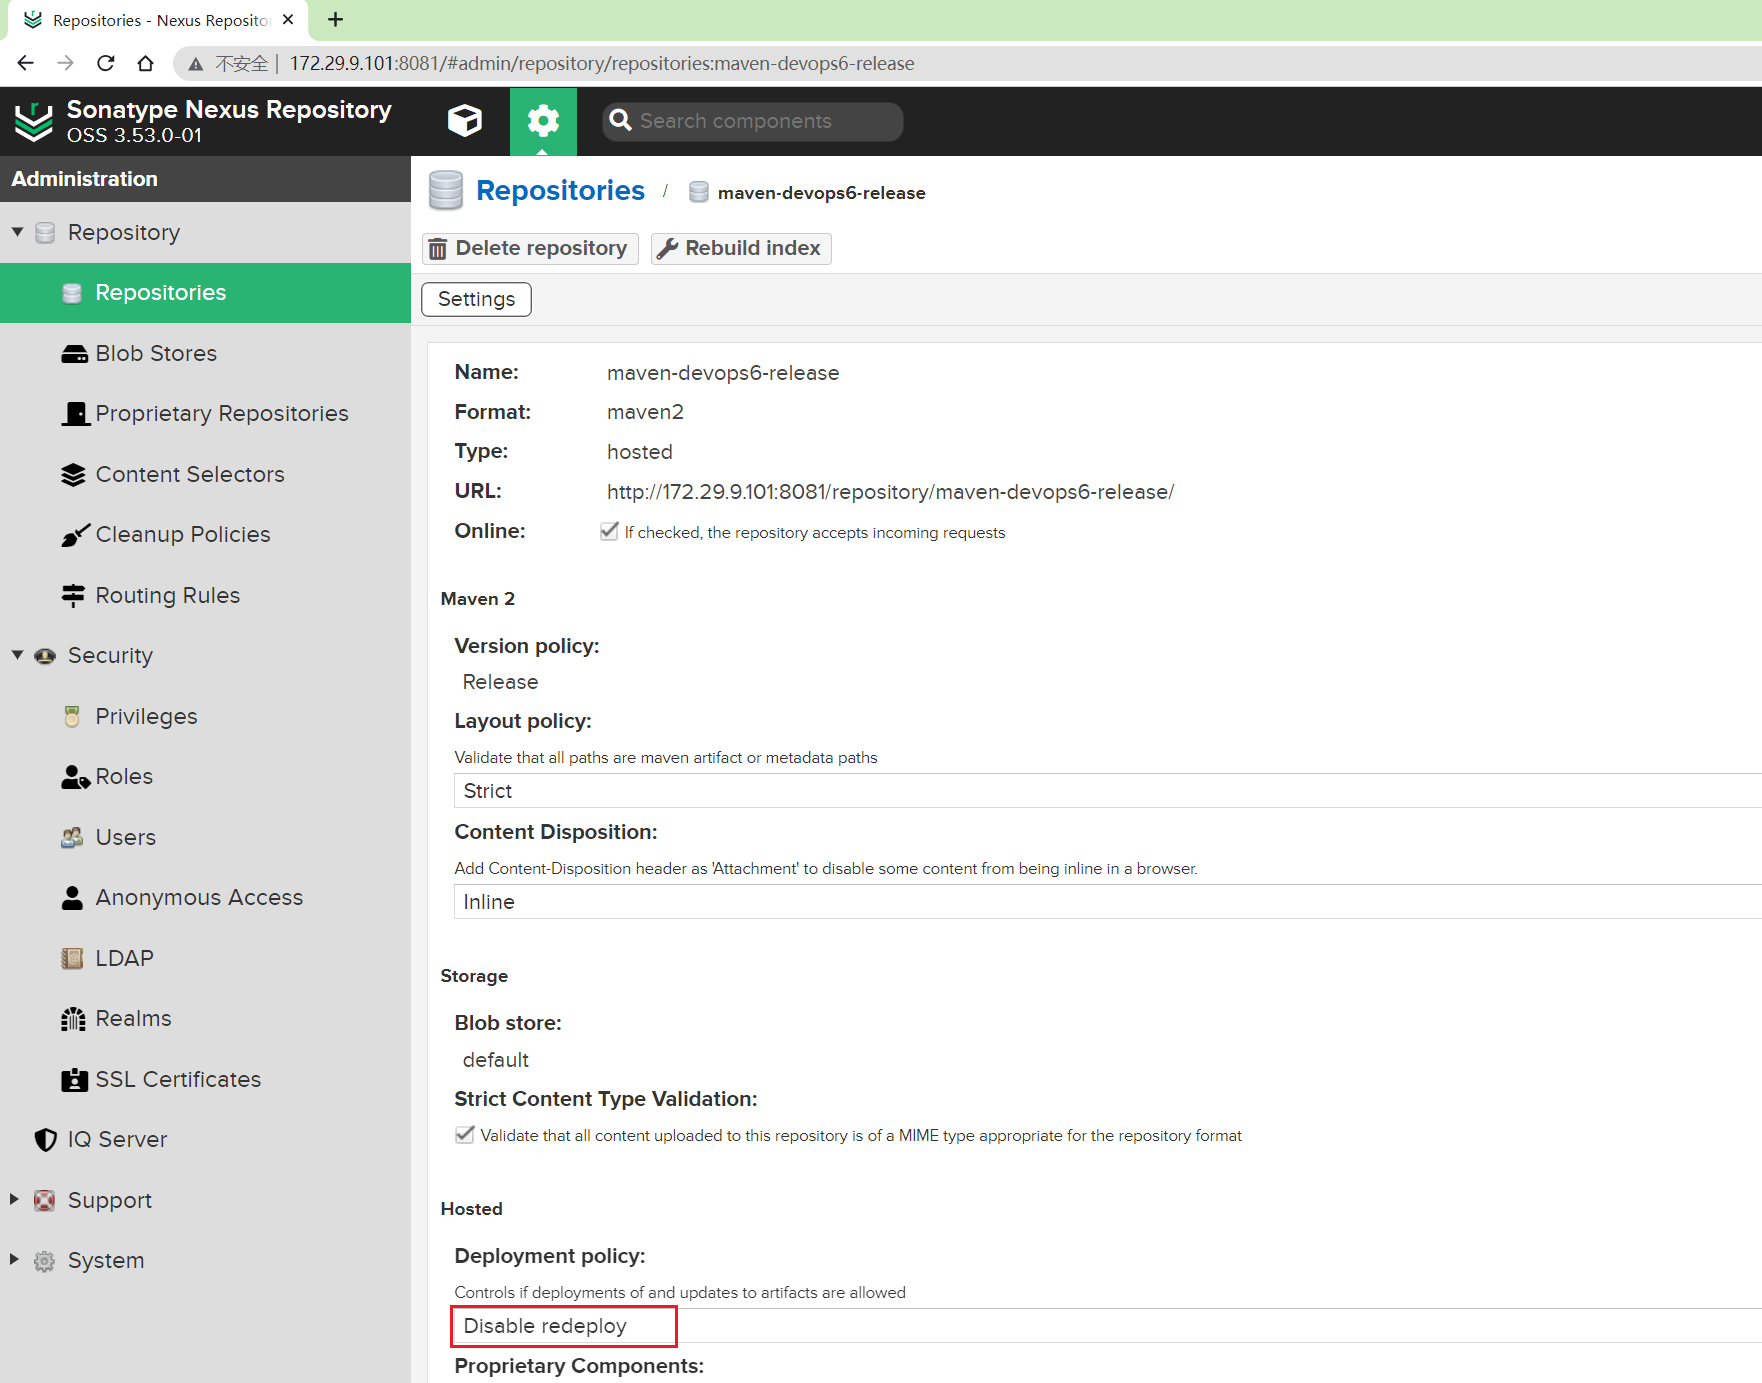Open Repositories in the sidebar

click(x=205, y=293)
